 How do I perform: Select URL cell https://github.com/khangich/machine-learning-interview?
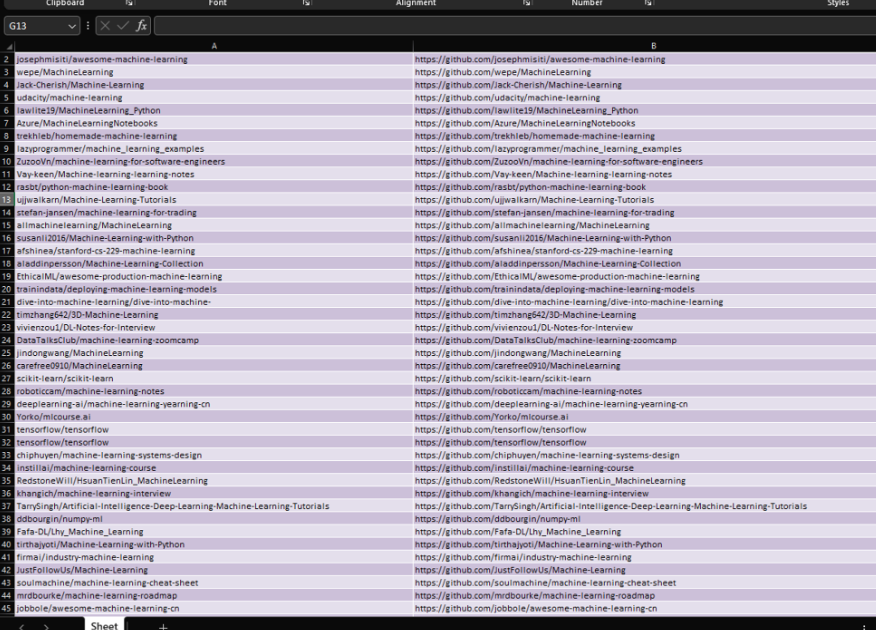[645, 493]
